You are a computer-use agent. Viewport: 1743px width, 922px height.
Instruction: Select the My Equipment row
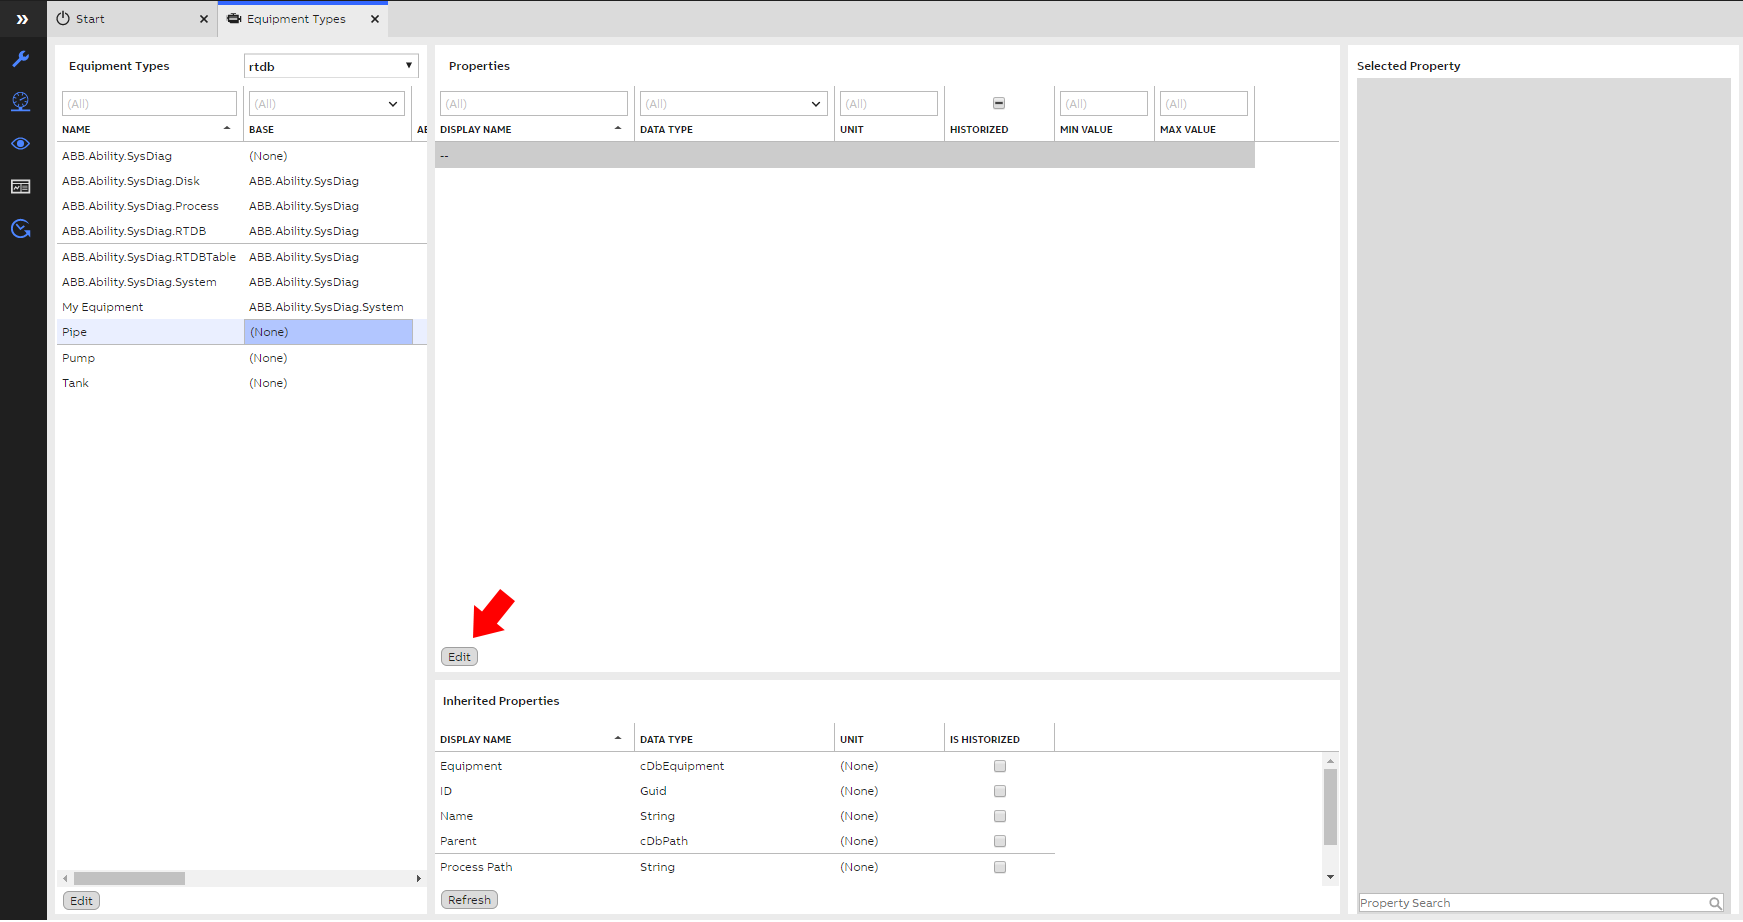pyautogui.click(x=241, y=307)
